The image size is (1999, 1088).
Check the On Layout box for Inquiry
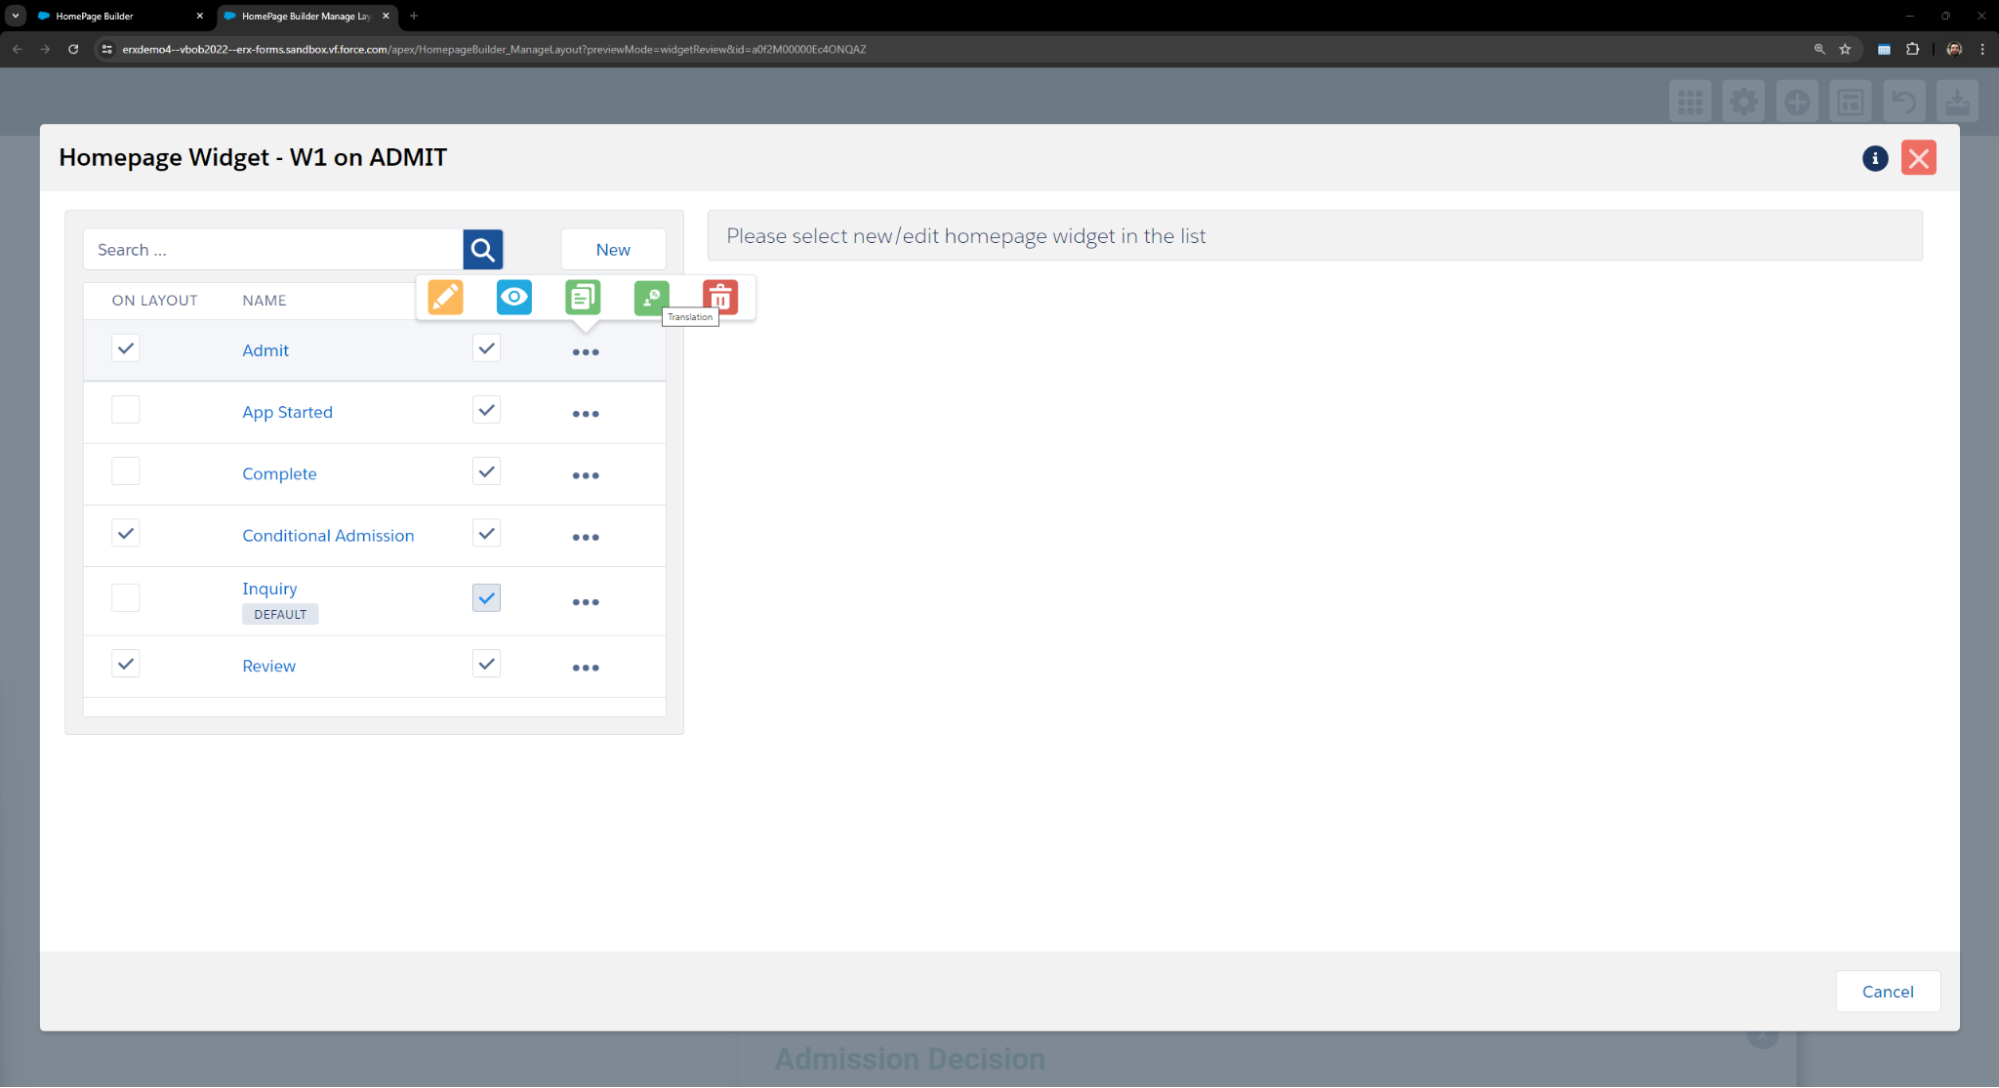click(125, 598)
